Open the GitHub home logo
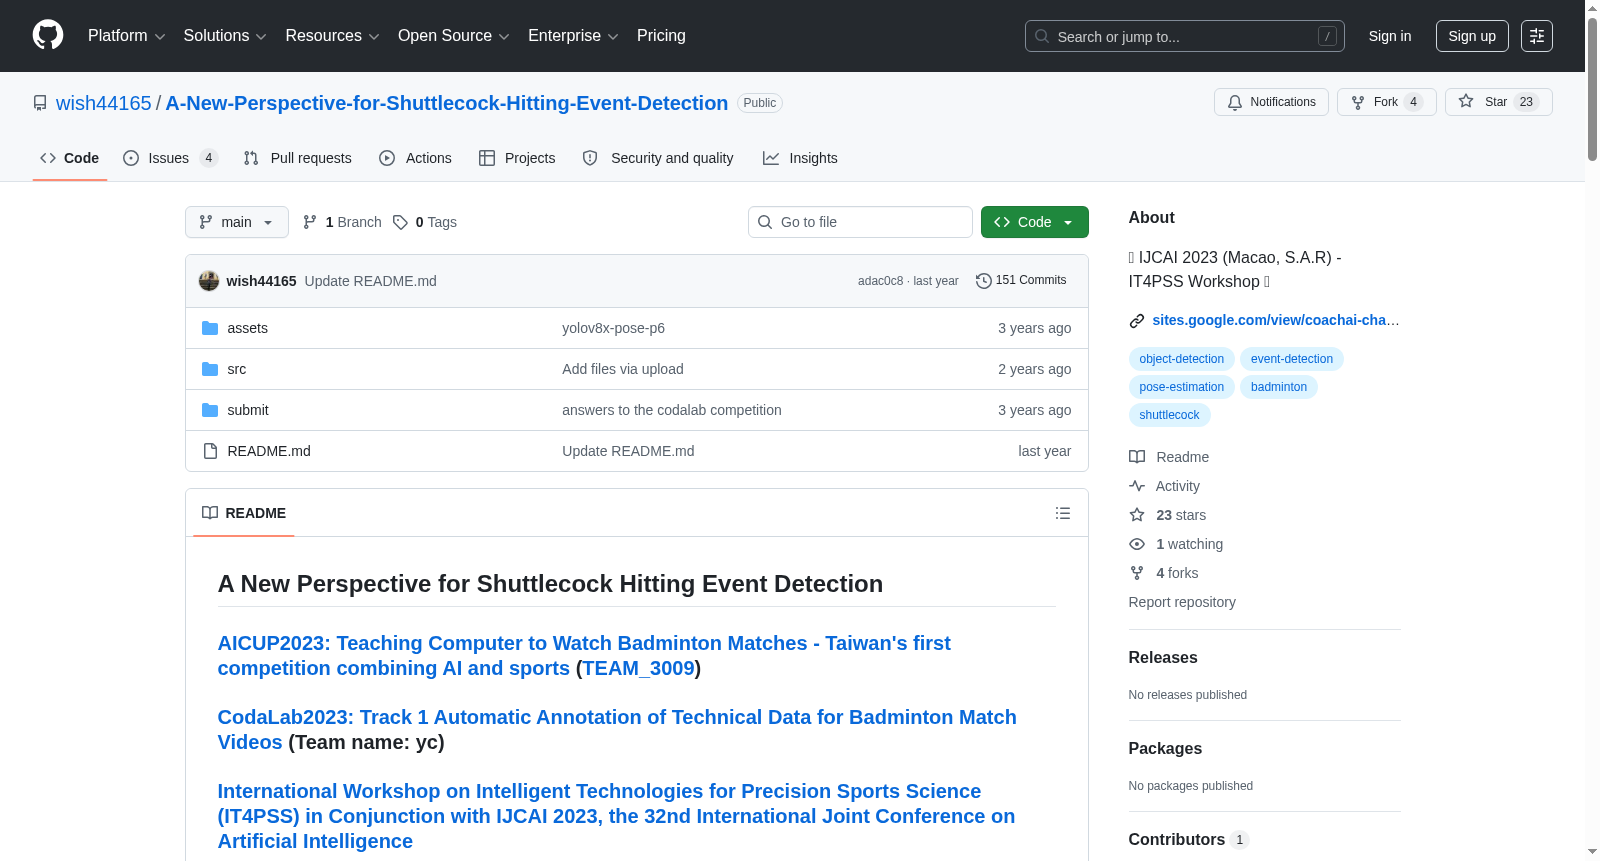This screenshot has width=1600, height=861. tap(48, 35)
